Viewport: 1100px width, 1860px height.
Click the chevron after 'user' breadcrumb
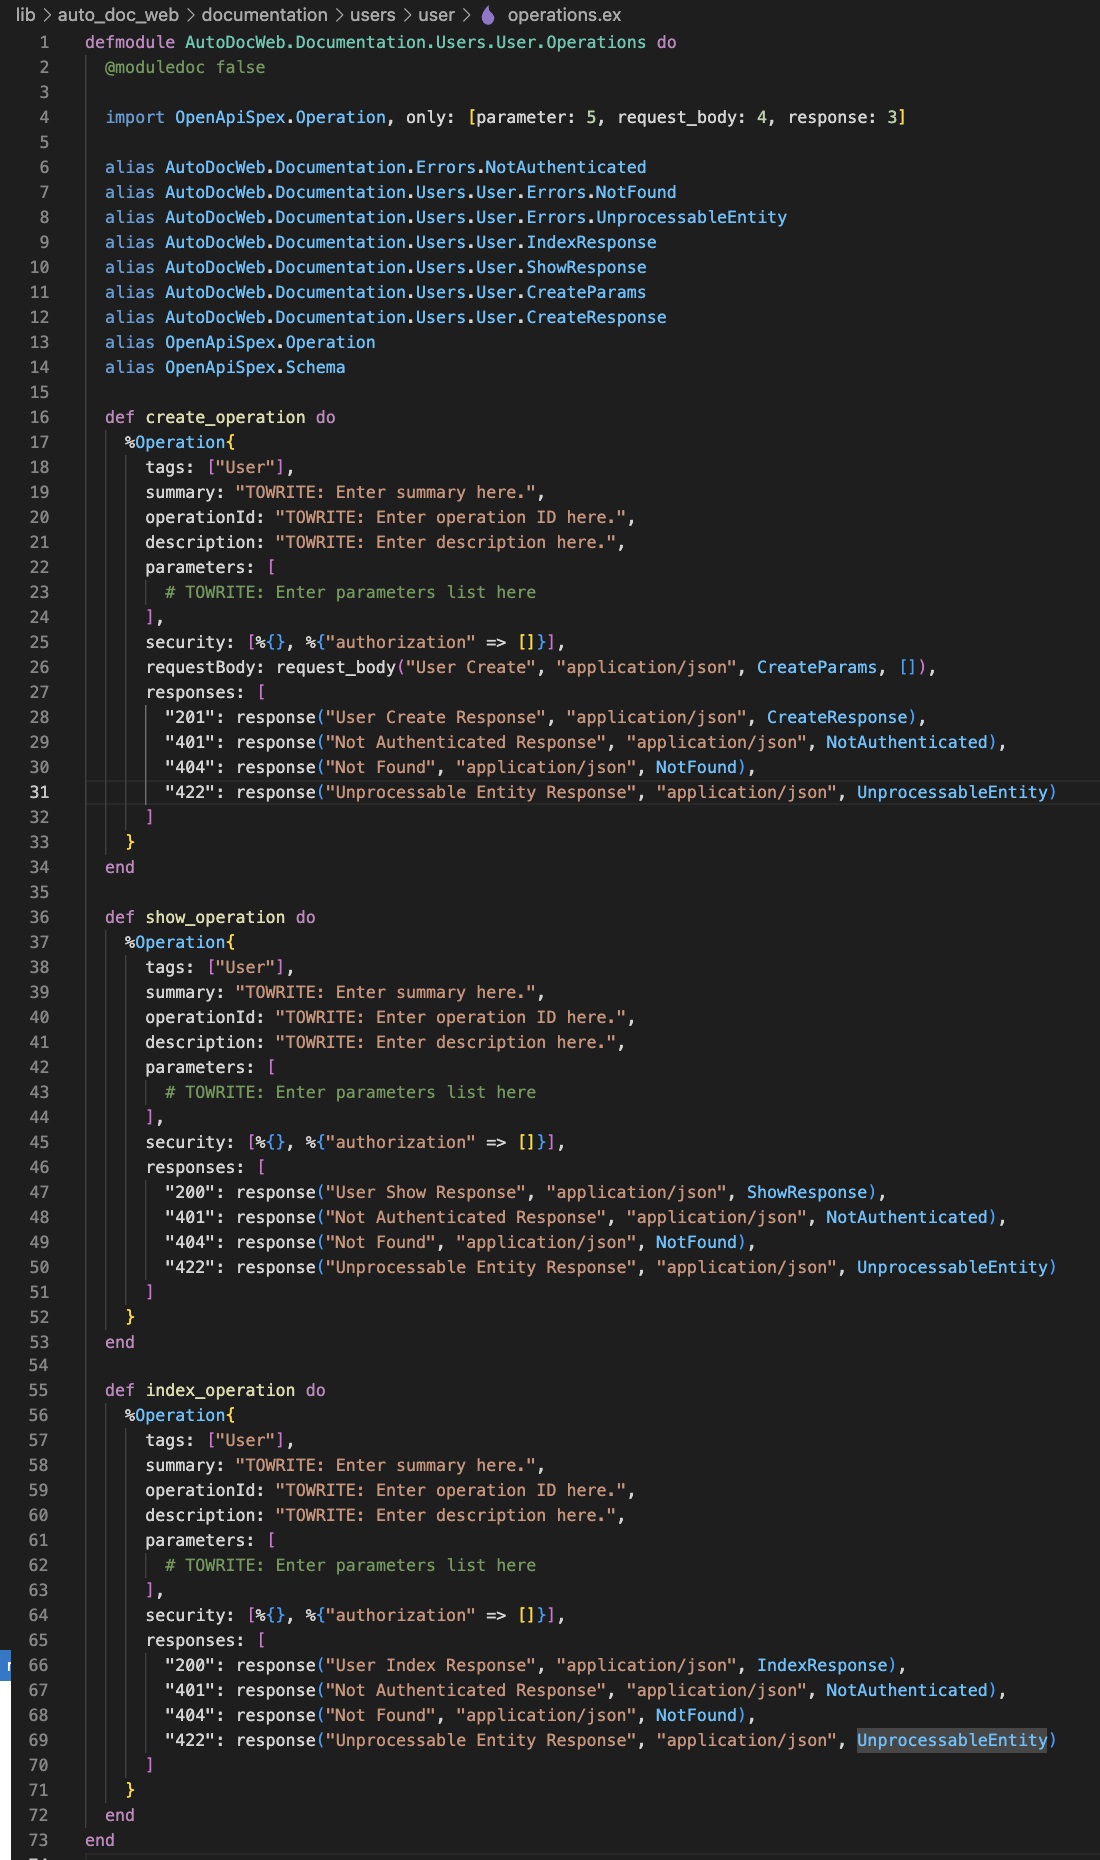click(466, 15)
